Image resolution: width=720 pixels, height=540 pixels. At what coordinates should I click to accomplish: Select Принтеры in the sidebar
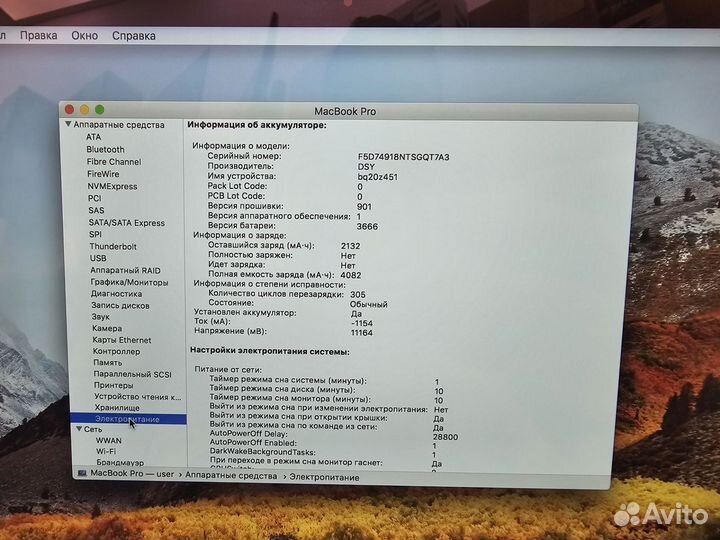[x=113, y=385]
